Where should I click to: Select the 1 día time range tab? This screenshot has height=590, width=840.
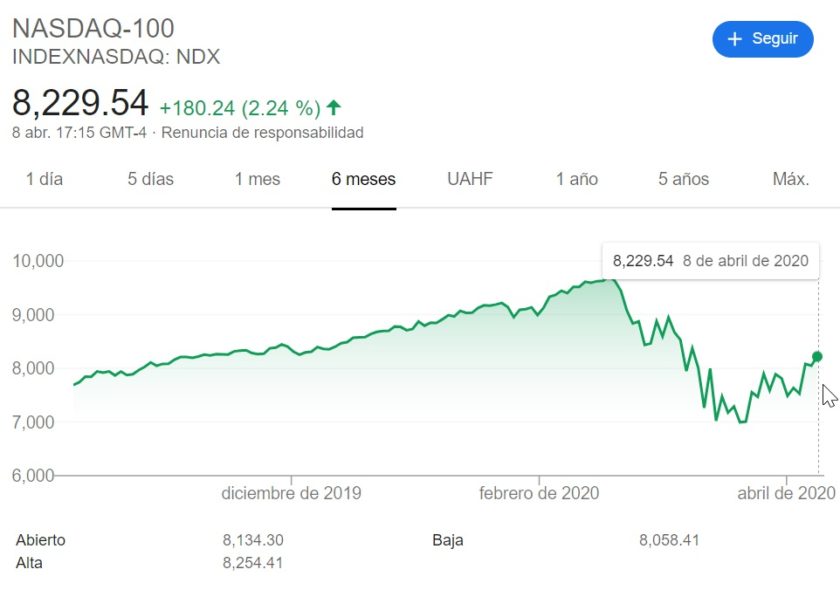click(x=44, y=179)
